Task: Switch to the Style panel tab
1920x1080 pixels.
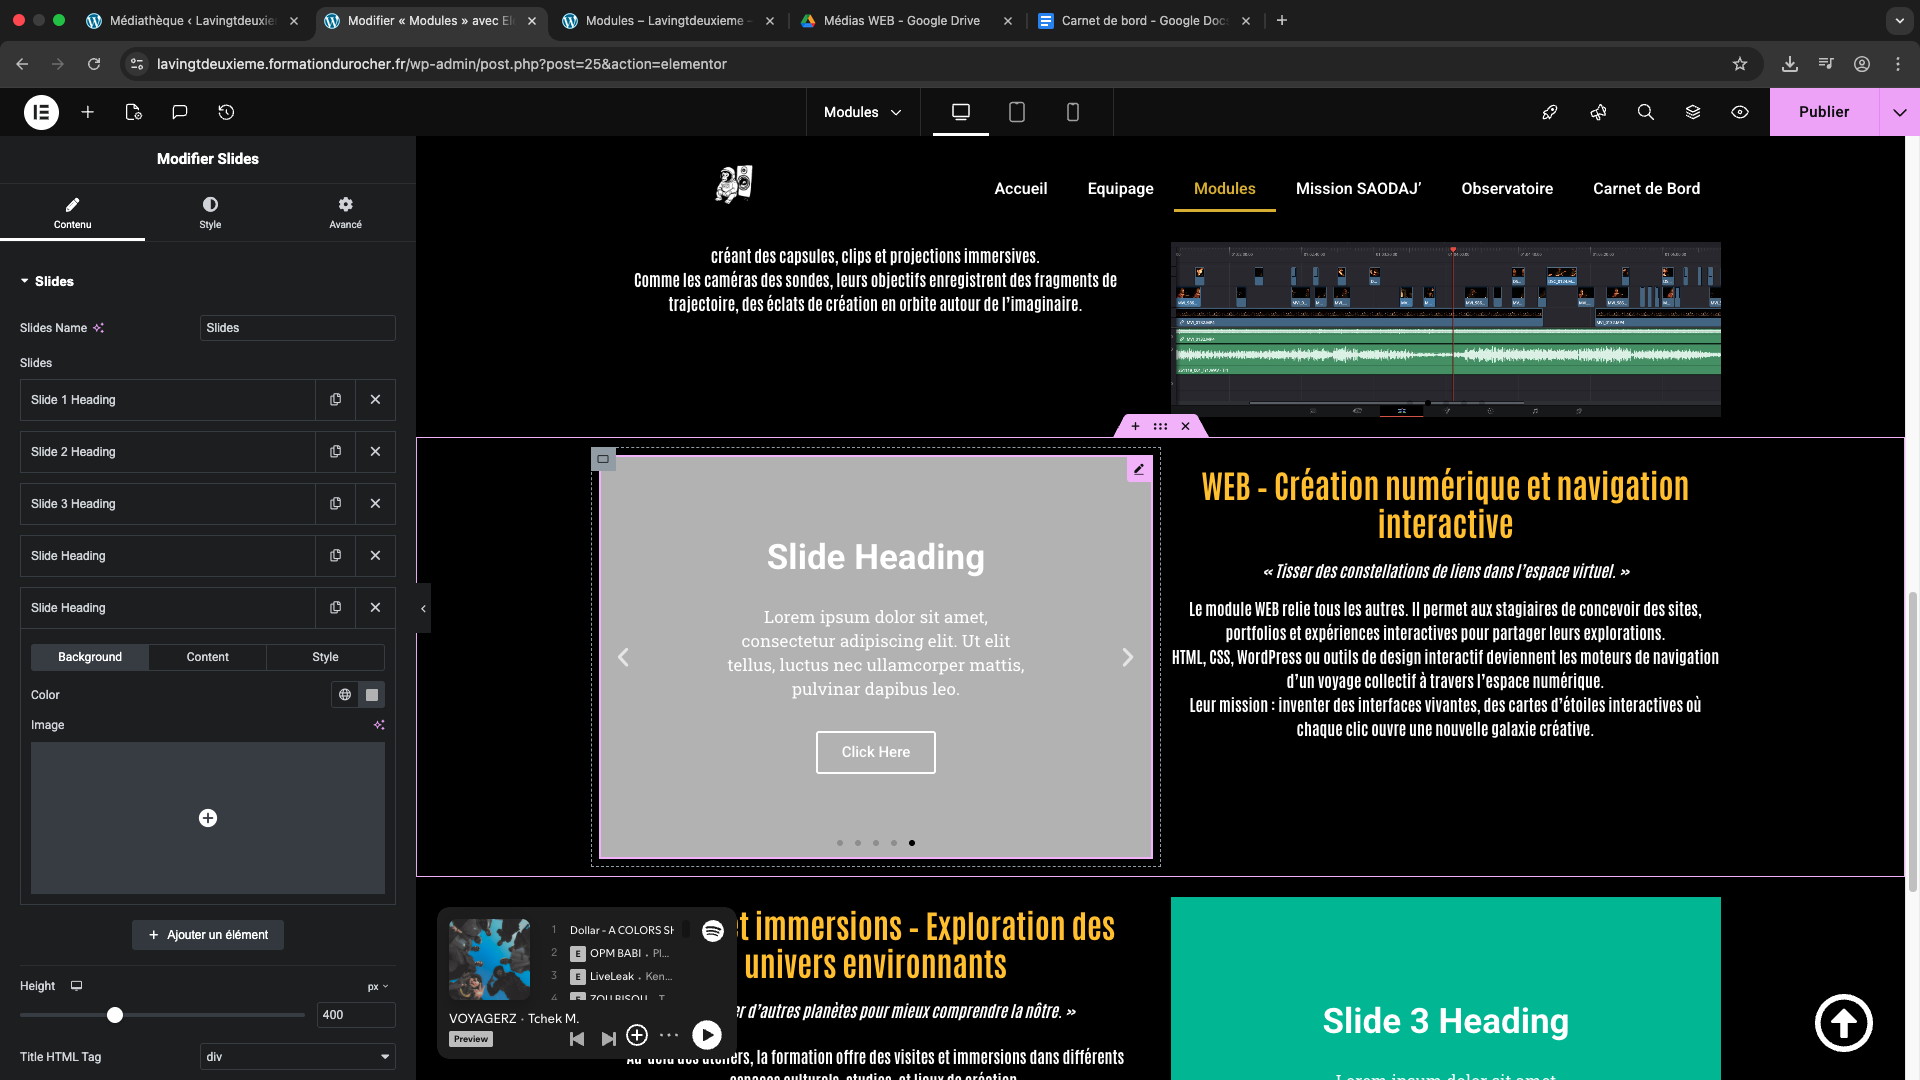Action: coord(210,211)
